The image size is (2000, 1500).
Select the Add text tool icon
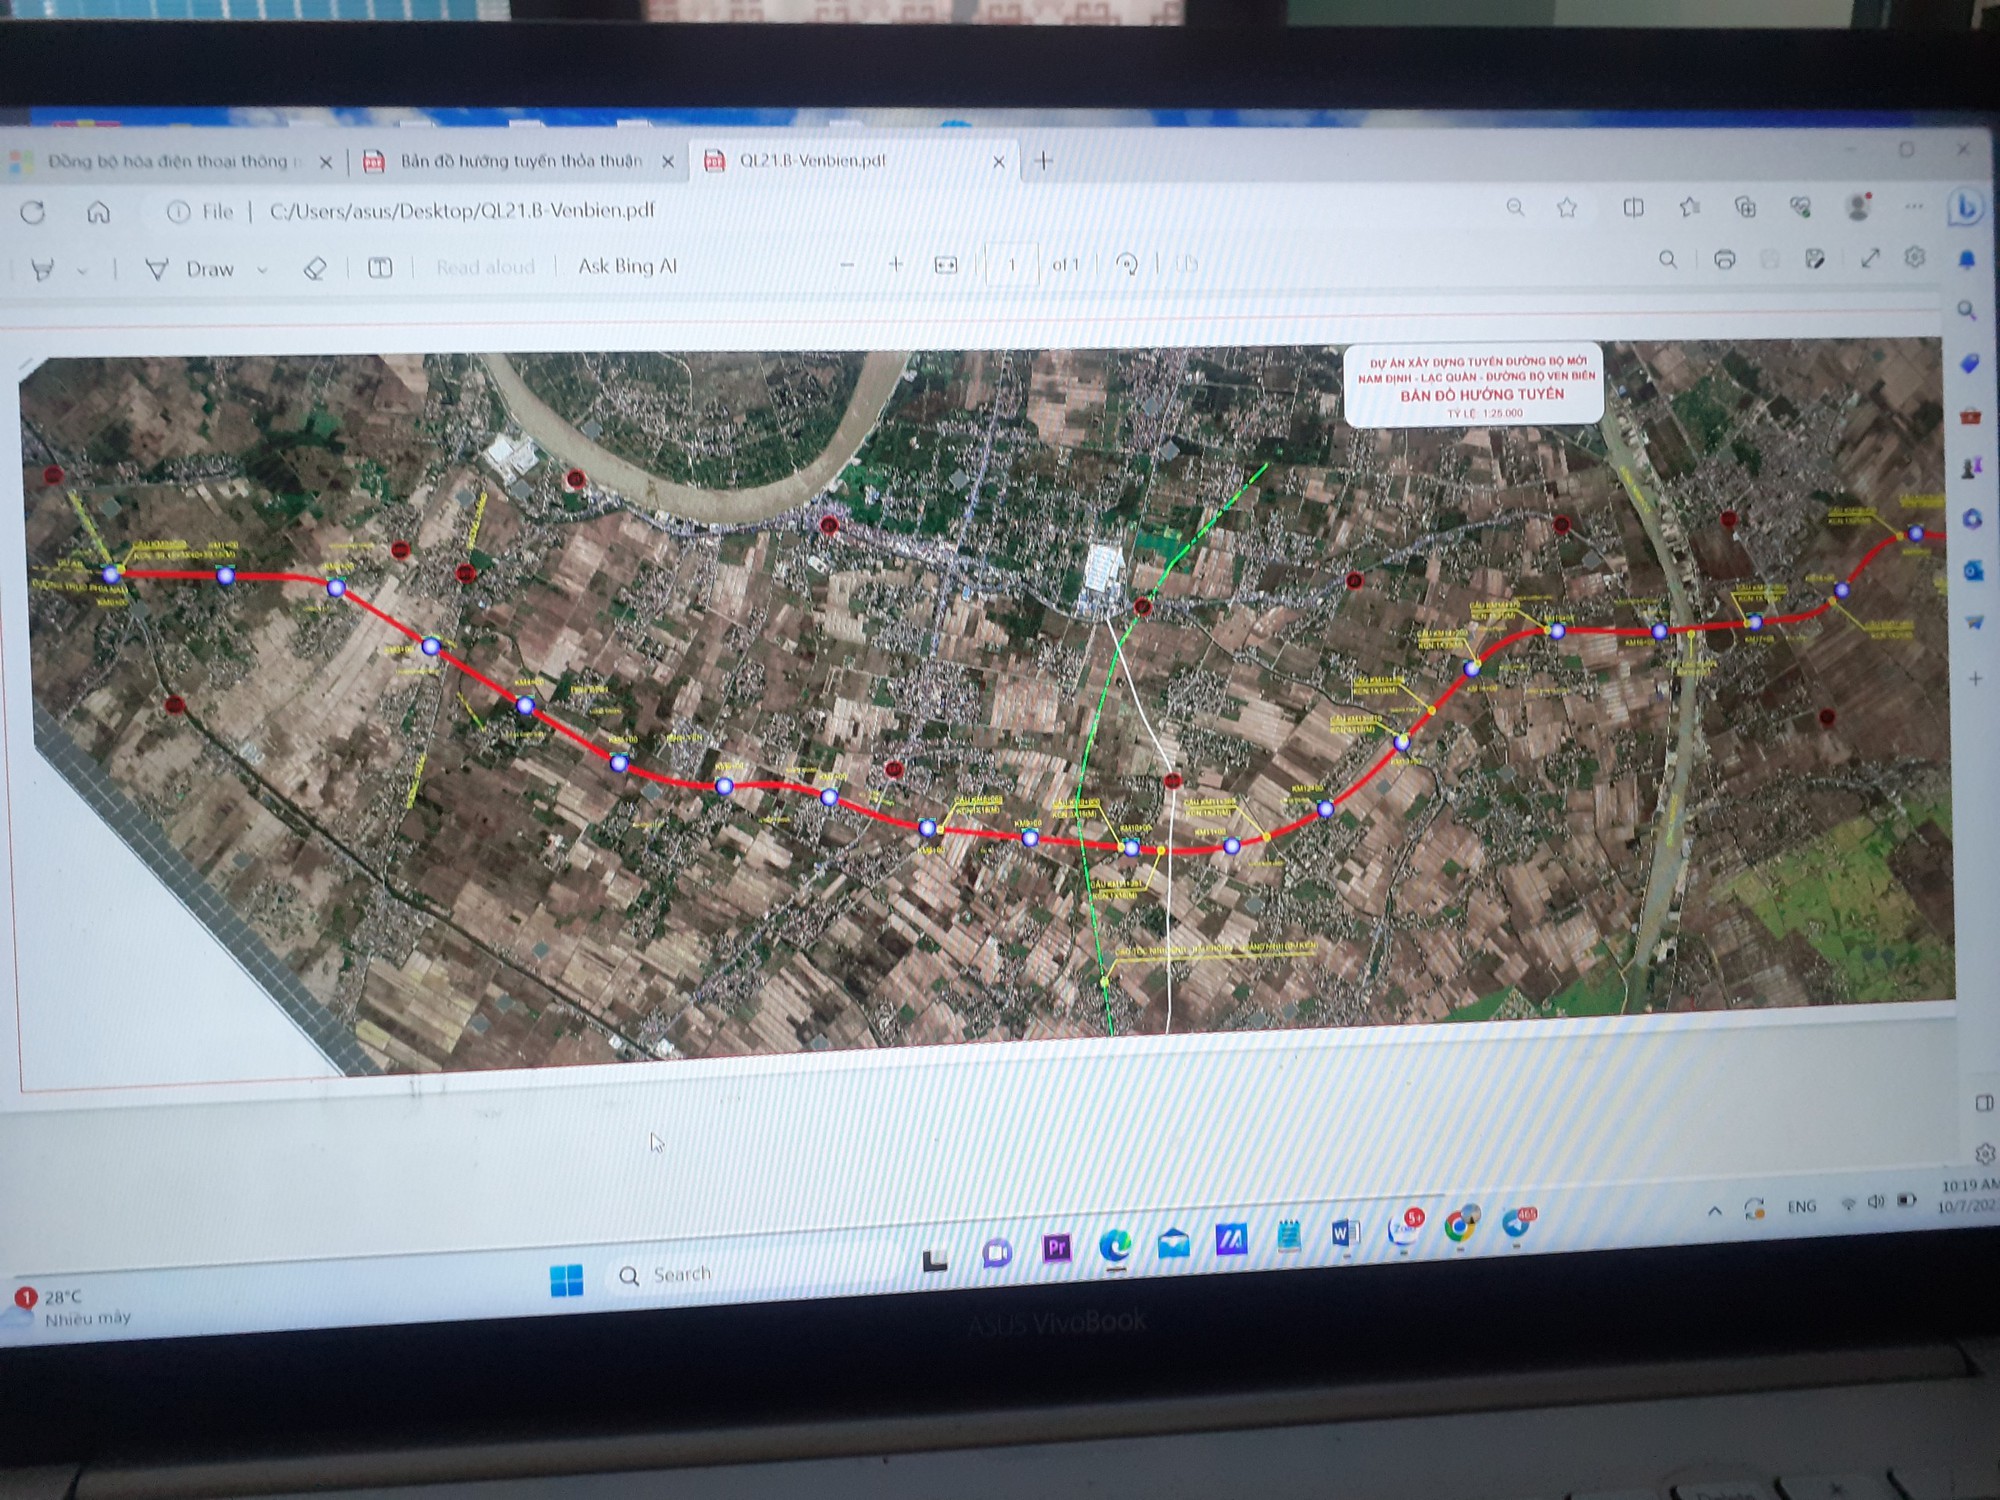[380, 267]
